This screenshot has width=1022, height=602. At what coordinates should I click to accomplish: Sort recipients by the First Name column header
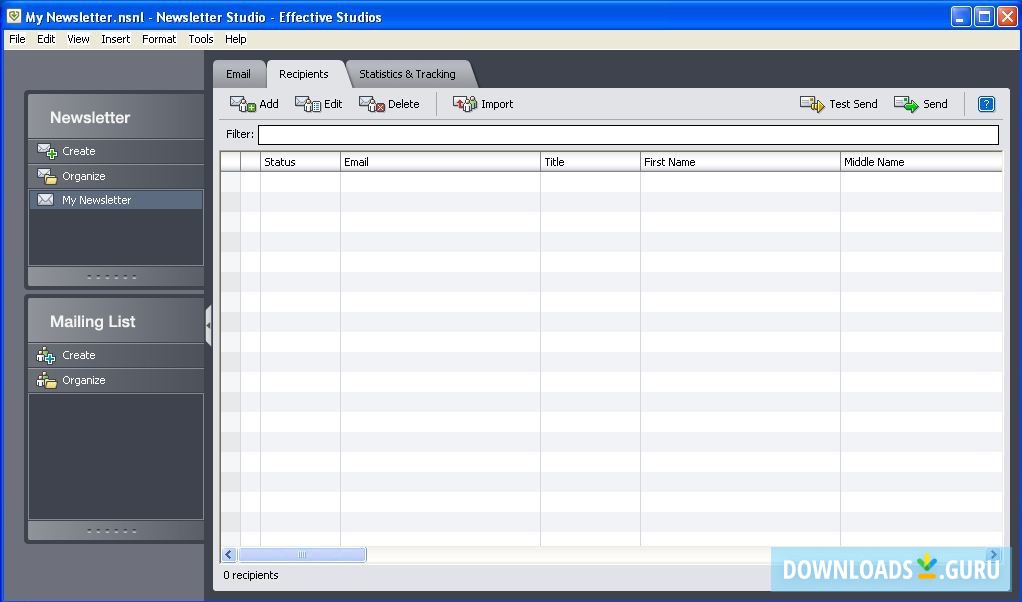(740, 162)
